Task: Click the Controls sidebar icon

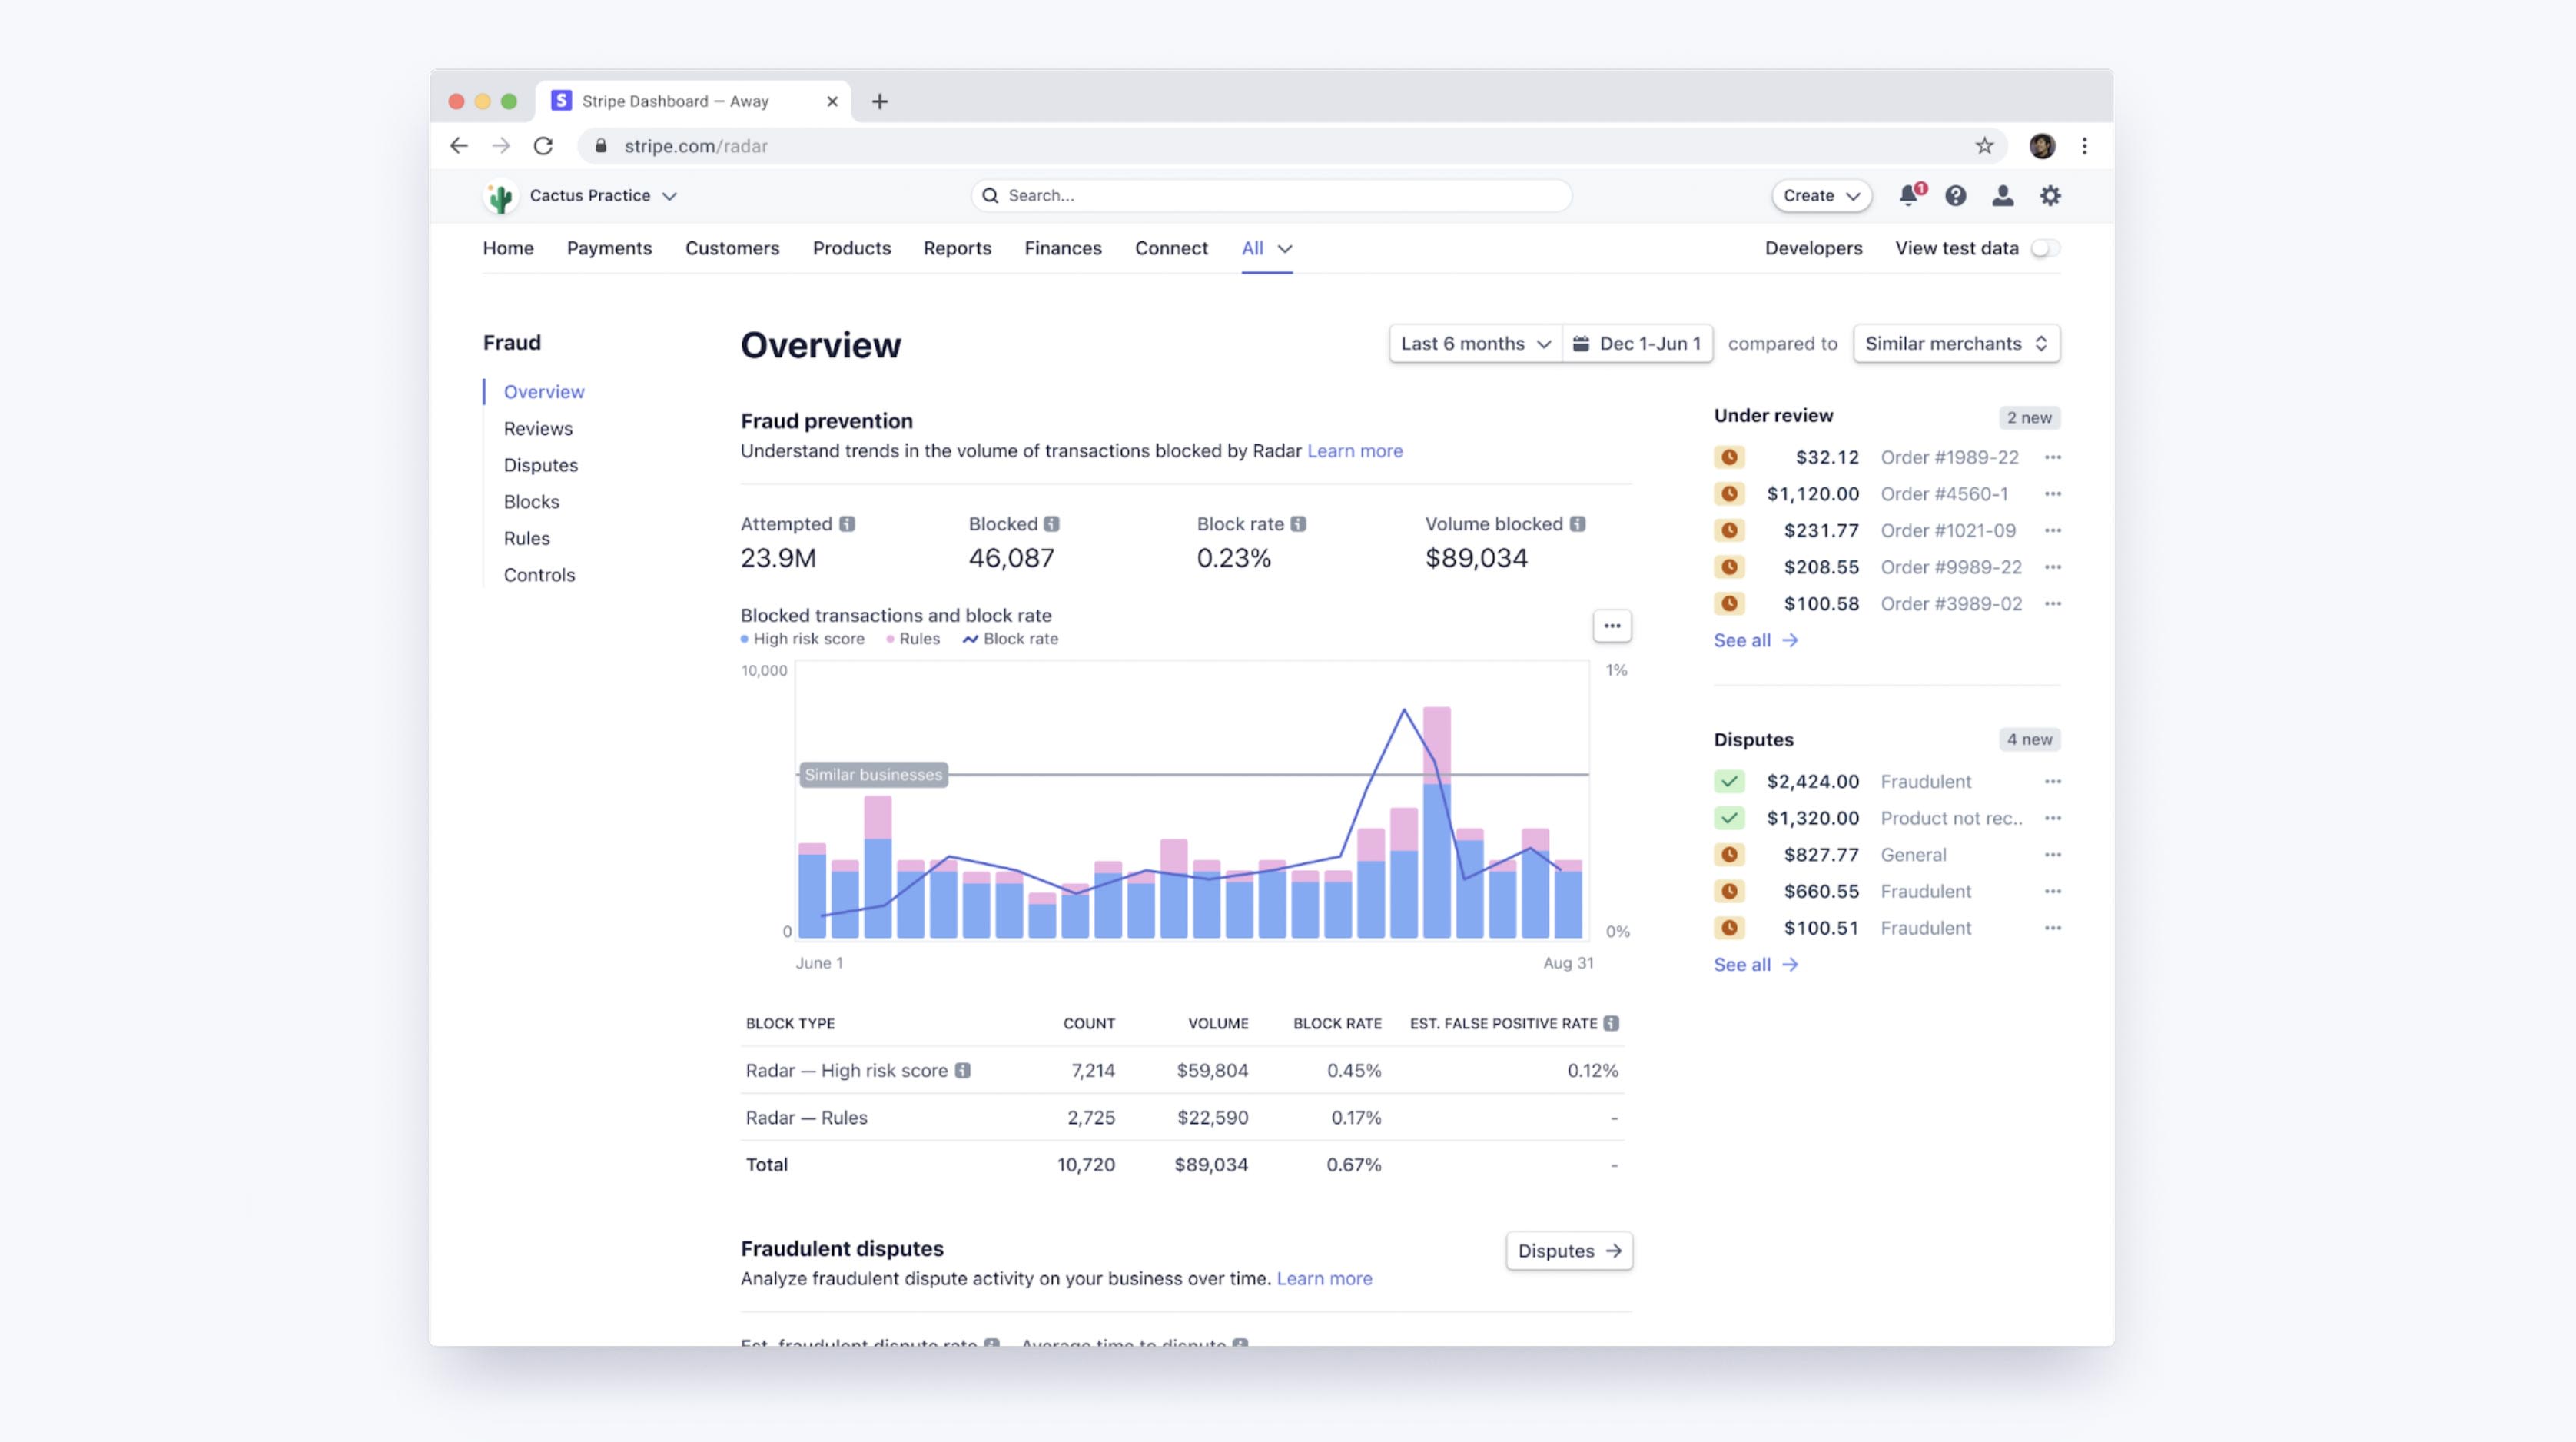Action: point(538,573)
